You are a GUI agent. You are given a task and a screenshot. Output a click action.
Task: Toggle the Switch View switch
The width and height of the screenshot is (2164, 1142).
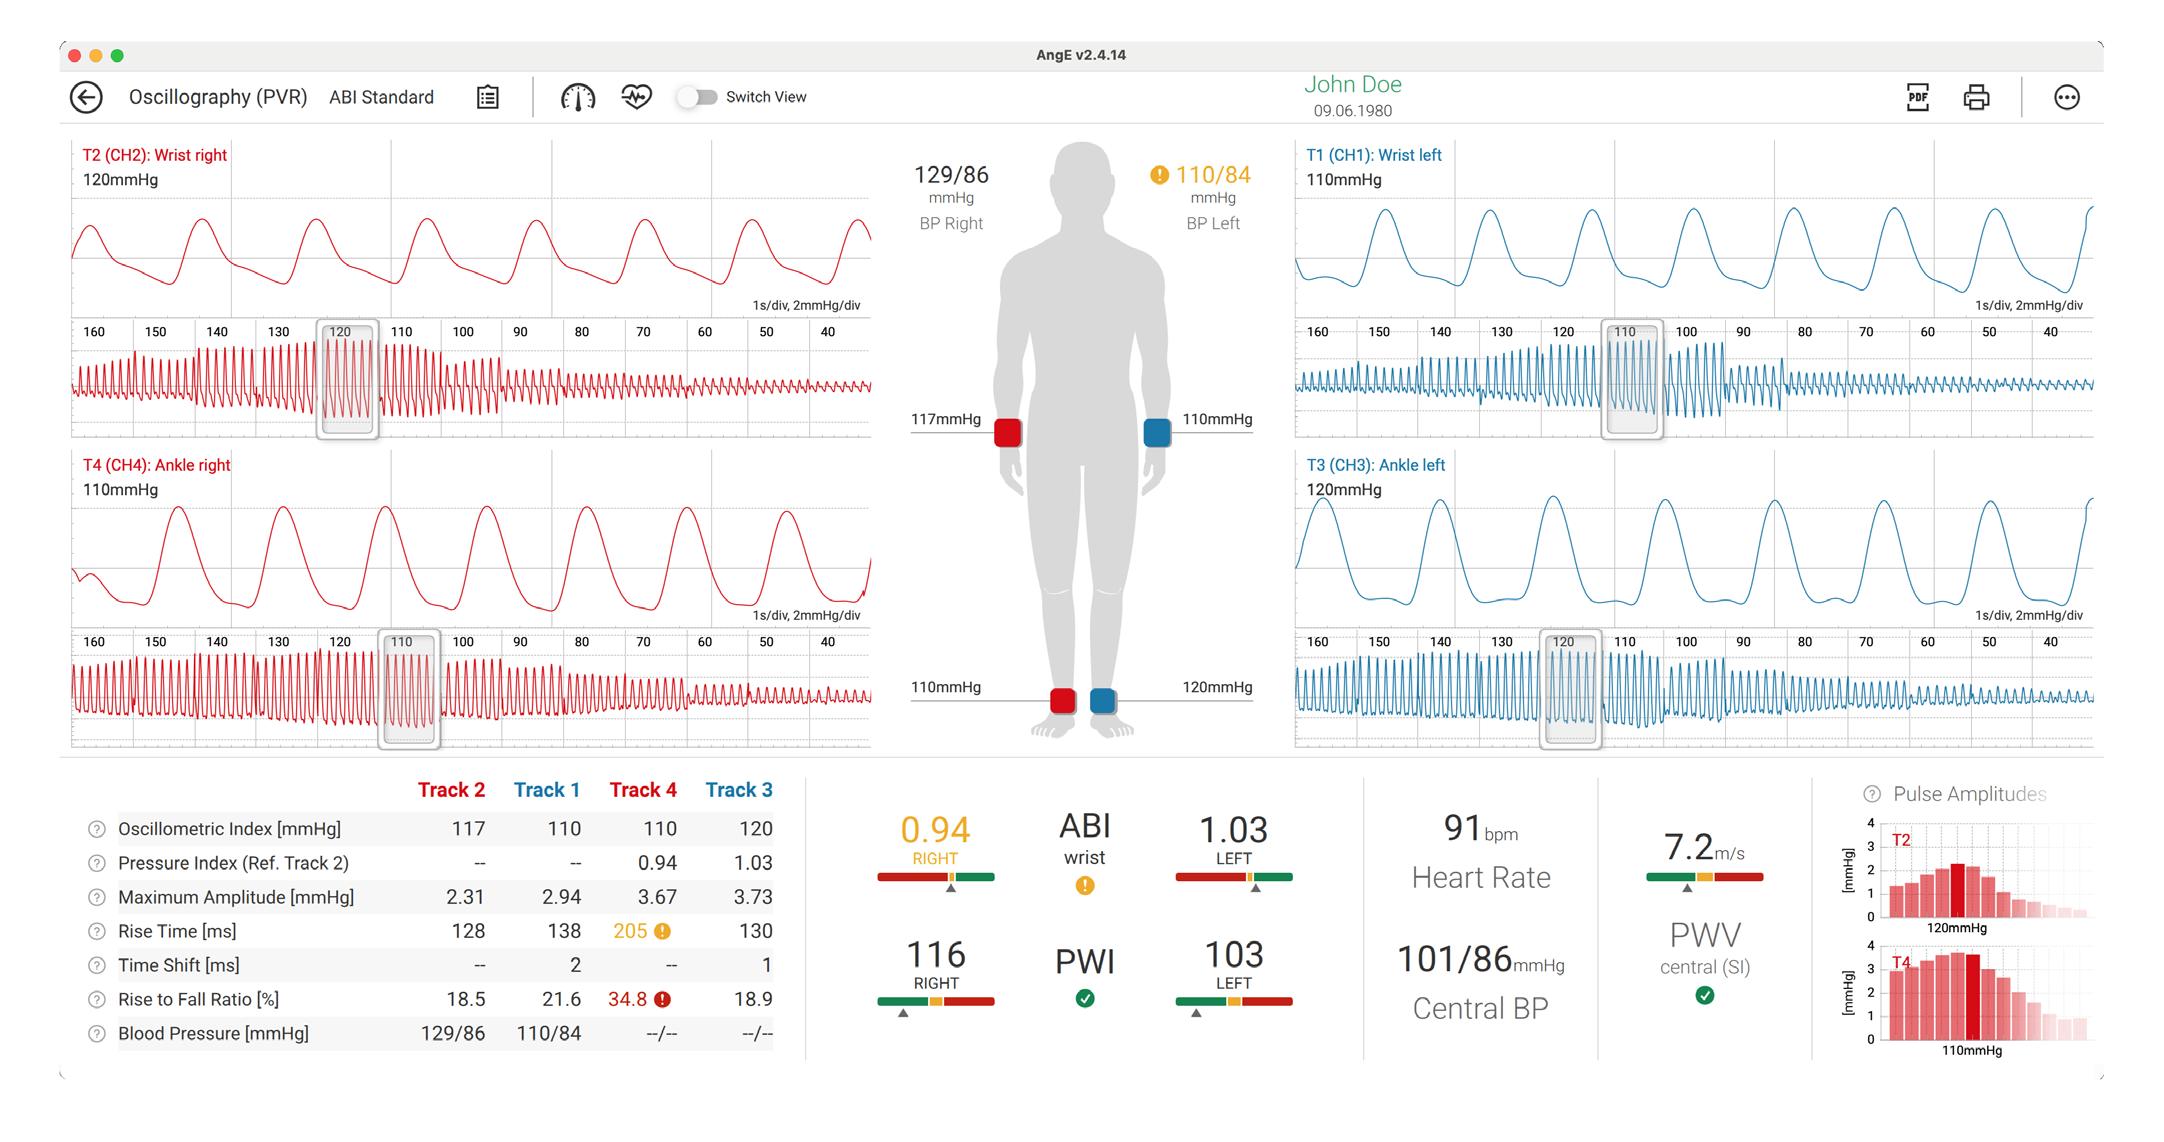point(698,97)
